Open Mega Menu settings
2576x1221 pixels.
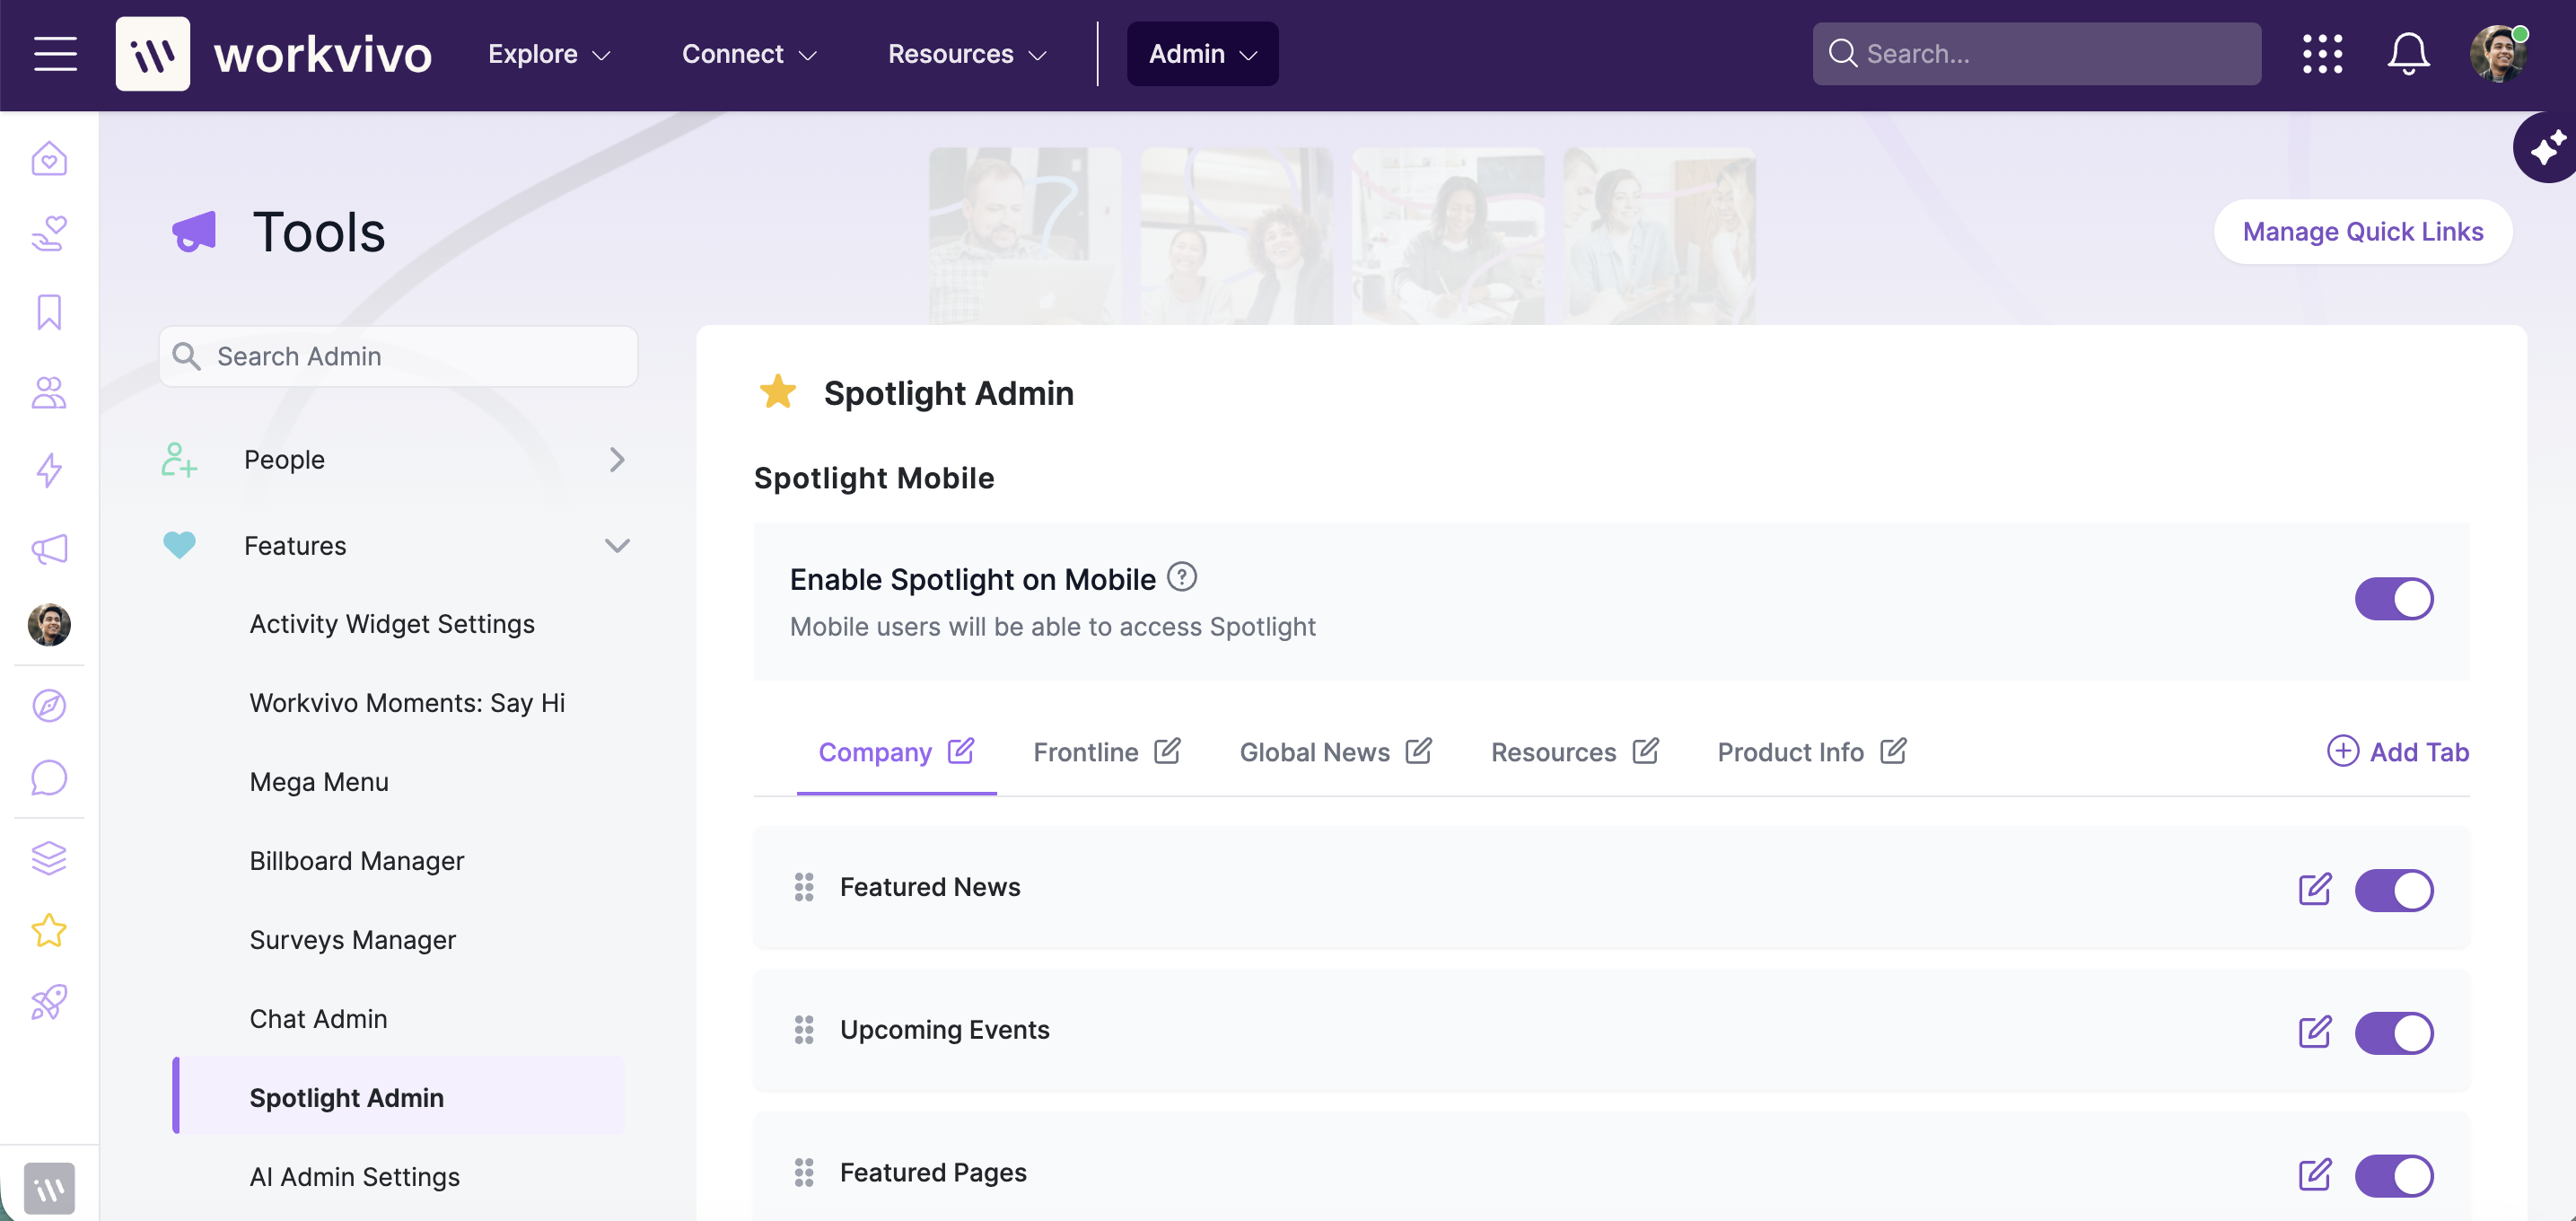319,782
